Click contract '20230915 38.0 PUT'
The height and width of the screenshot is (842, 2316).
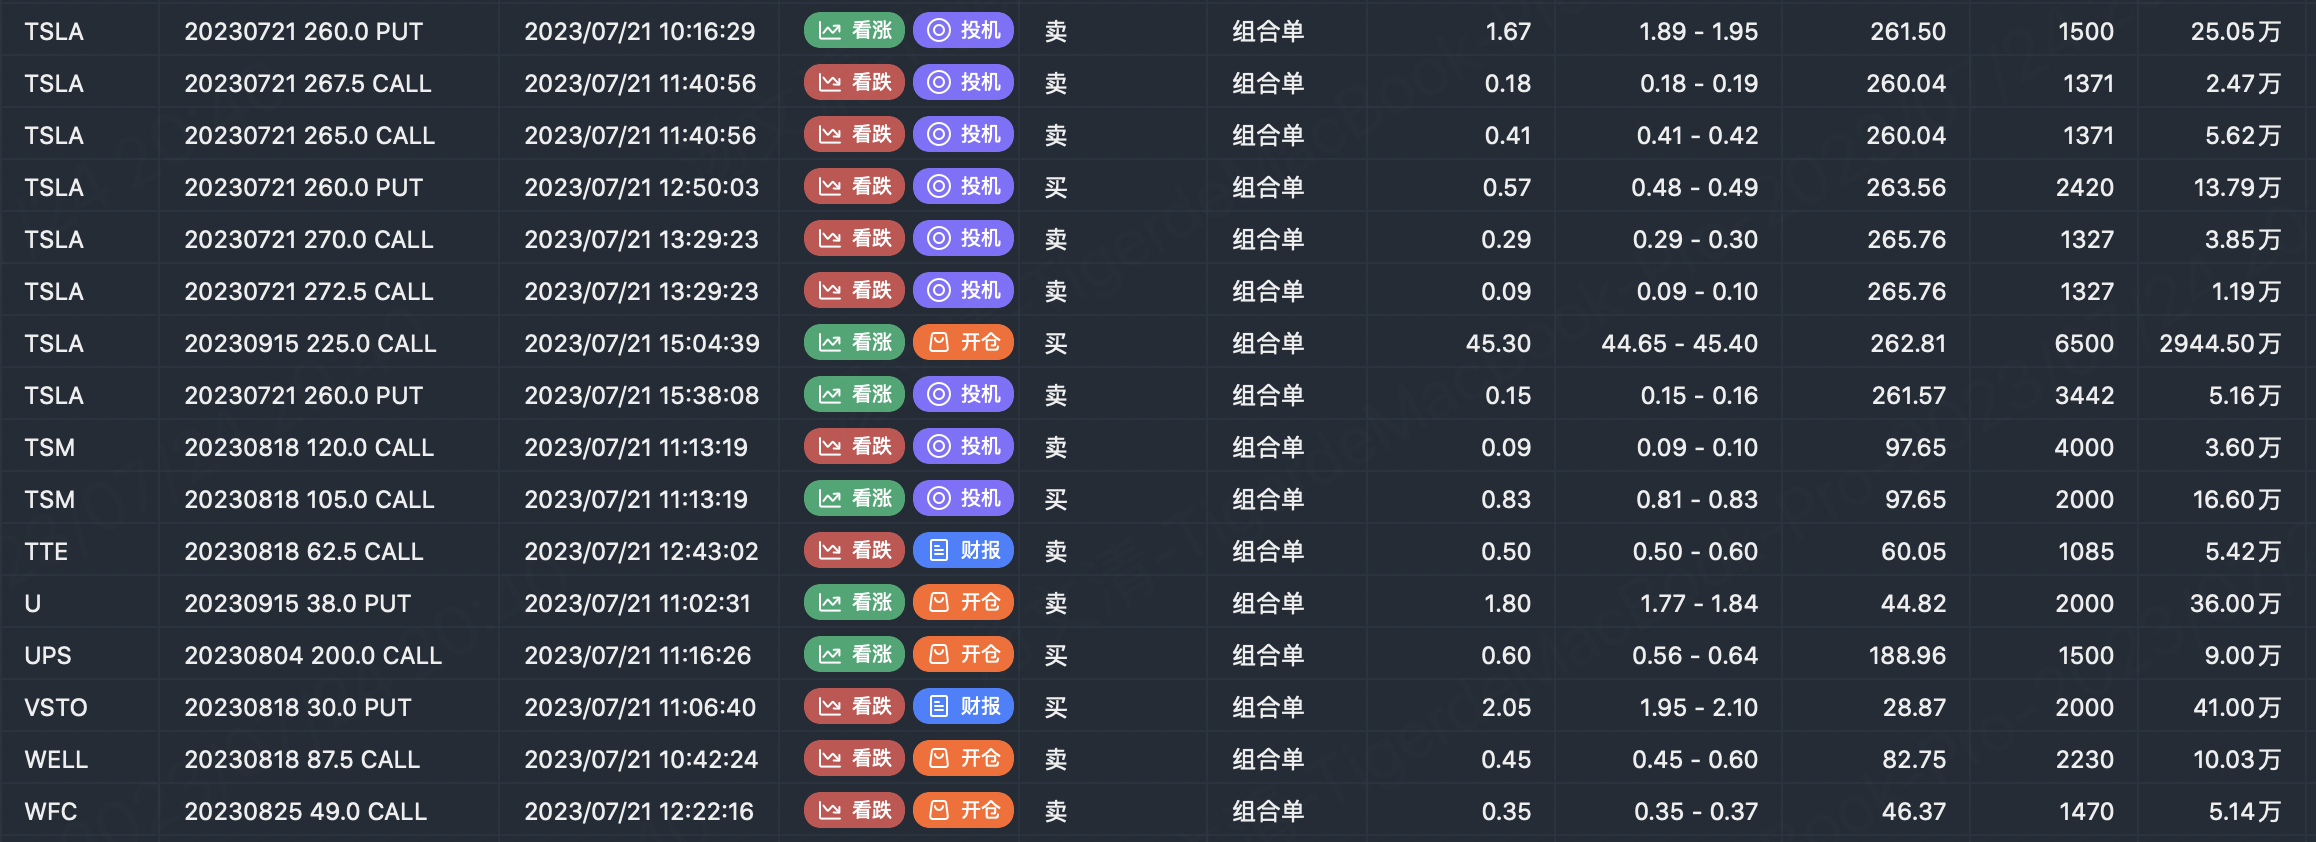click(x=298, y=603)
